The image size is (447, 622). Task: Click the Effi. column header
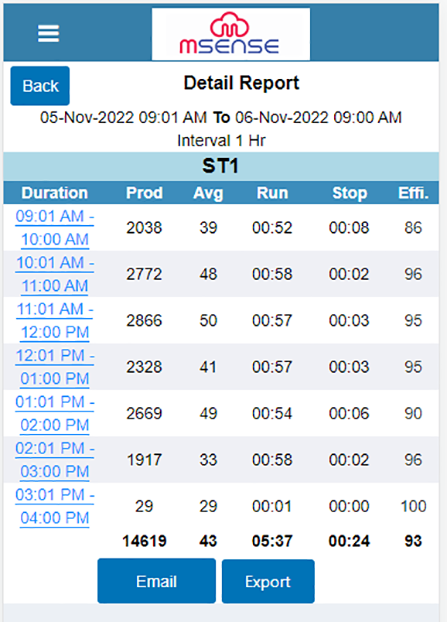(x=413, y=193)
